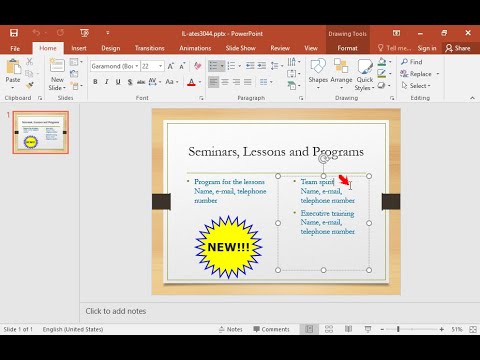Viewport: 480px width, 360px height.
Task: Toggle text shadow
Action: tap(130, 82)
